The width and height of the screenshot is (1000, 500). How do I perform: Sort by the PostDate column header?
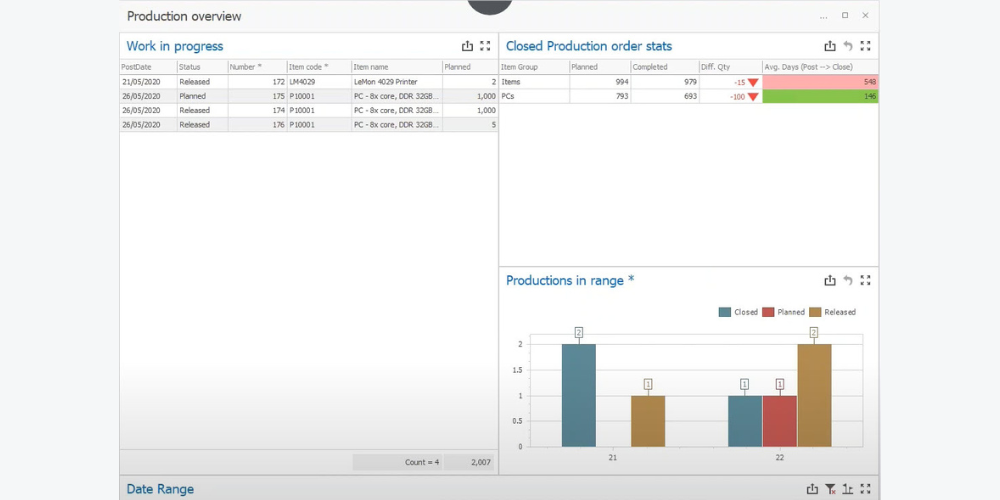(x=148, y=67)
